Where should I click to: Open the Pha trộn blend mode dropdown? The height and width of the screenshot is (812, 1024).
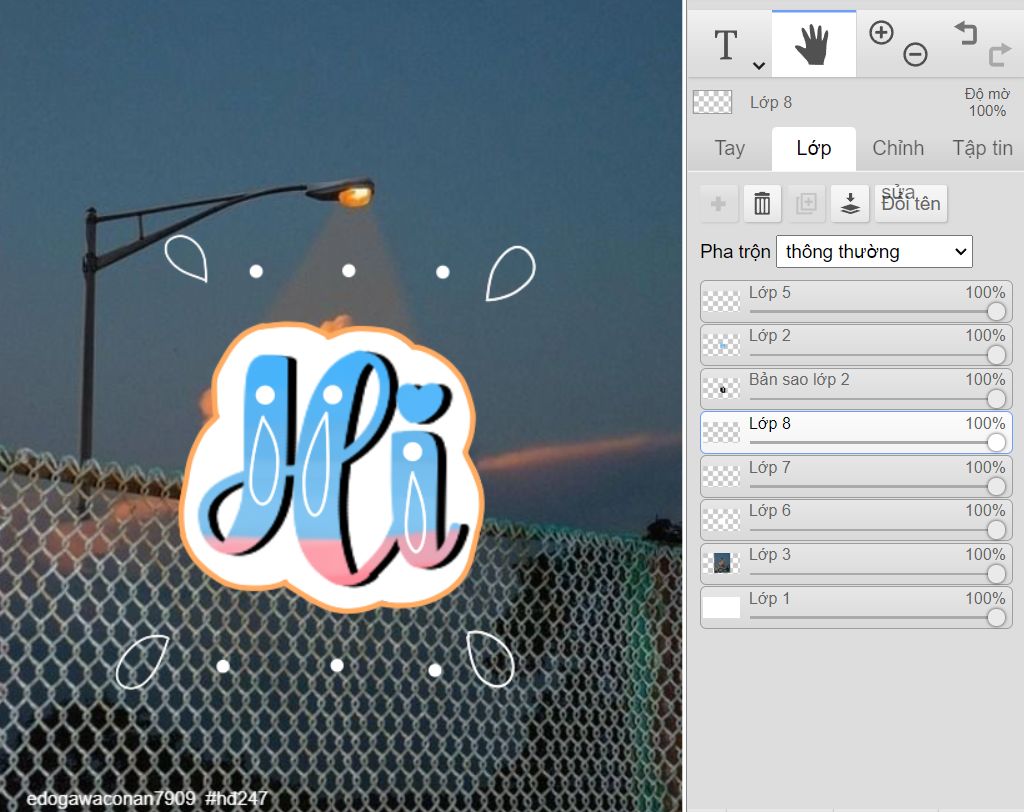pos(874,252)
